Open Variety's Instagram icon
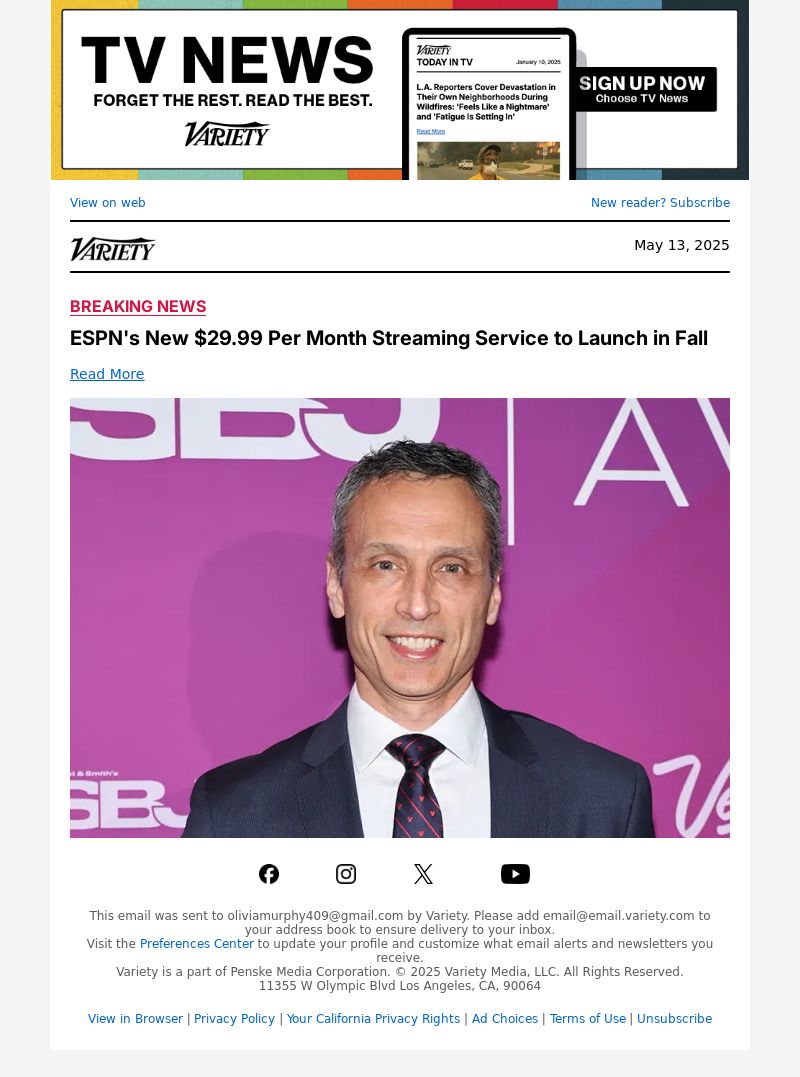800x1077 pixels. click(x=345, y=874)
